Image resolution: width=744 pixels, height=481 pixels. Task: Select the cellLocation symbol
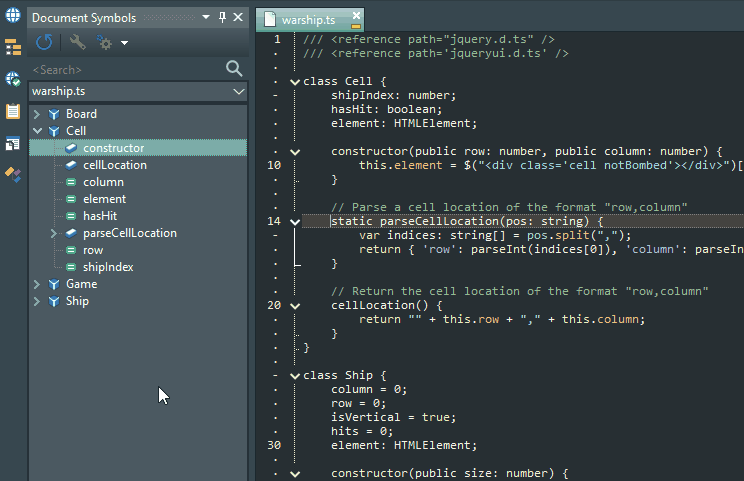click(x=114, y=165)
